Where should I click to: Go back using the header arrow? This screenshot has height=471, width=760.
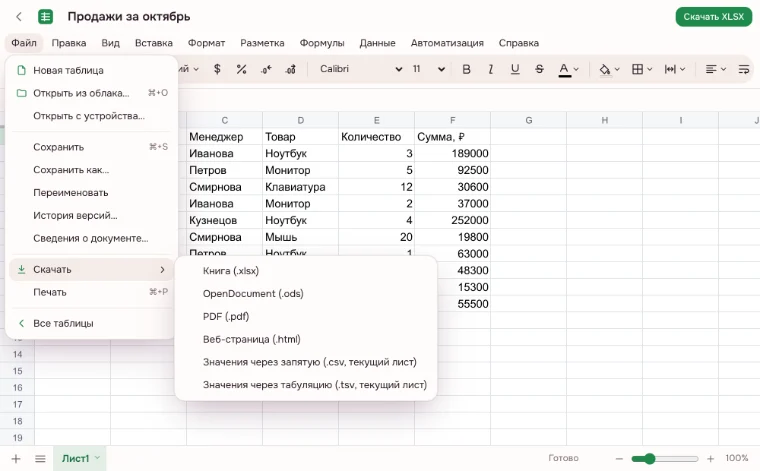[x=19, y=17]
